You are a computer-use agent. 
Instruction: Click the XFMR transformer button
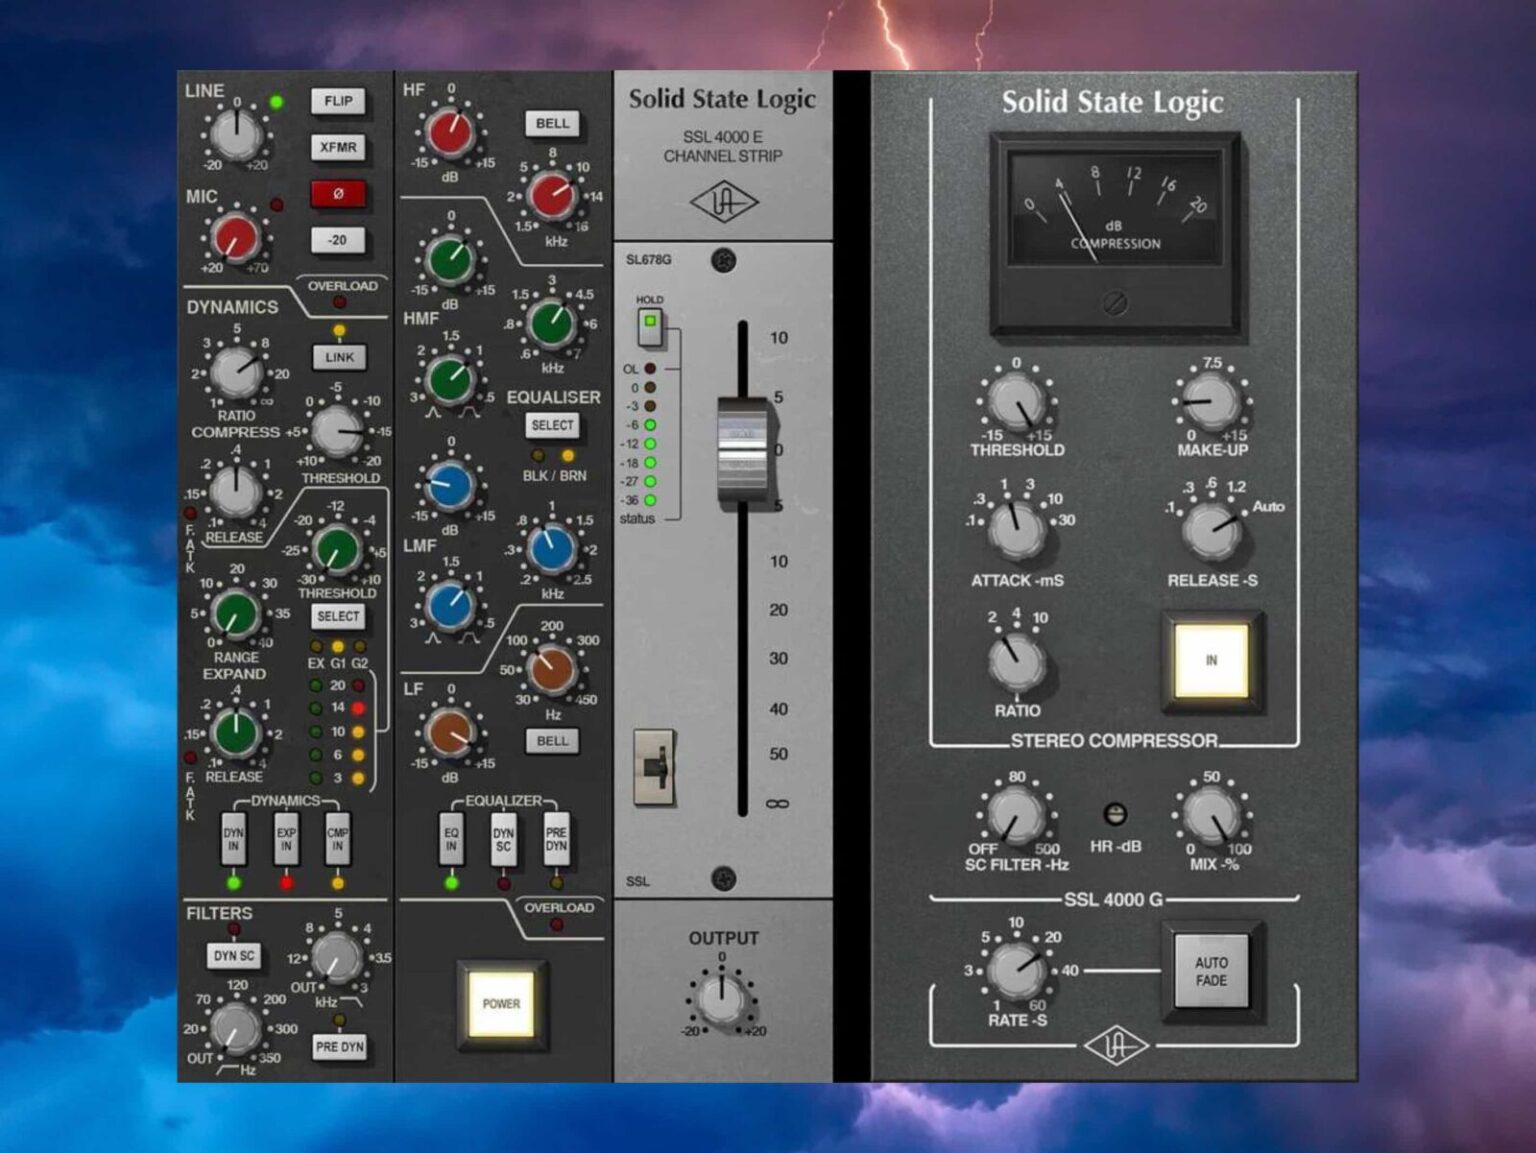pos(340,148)
